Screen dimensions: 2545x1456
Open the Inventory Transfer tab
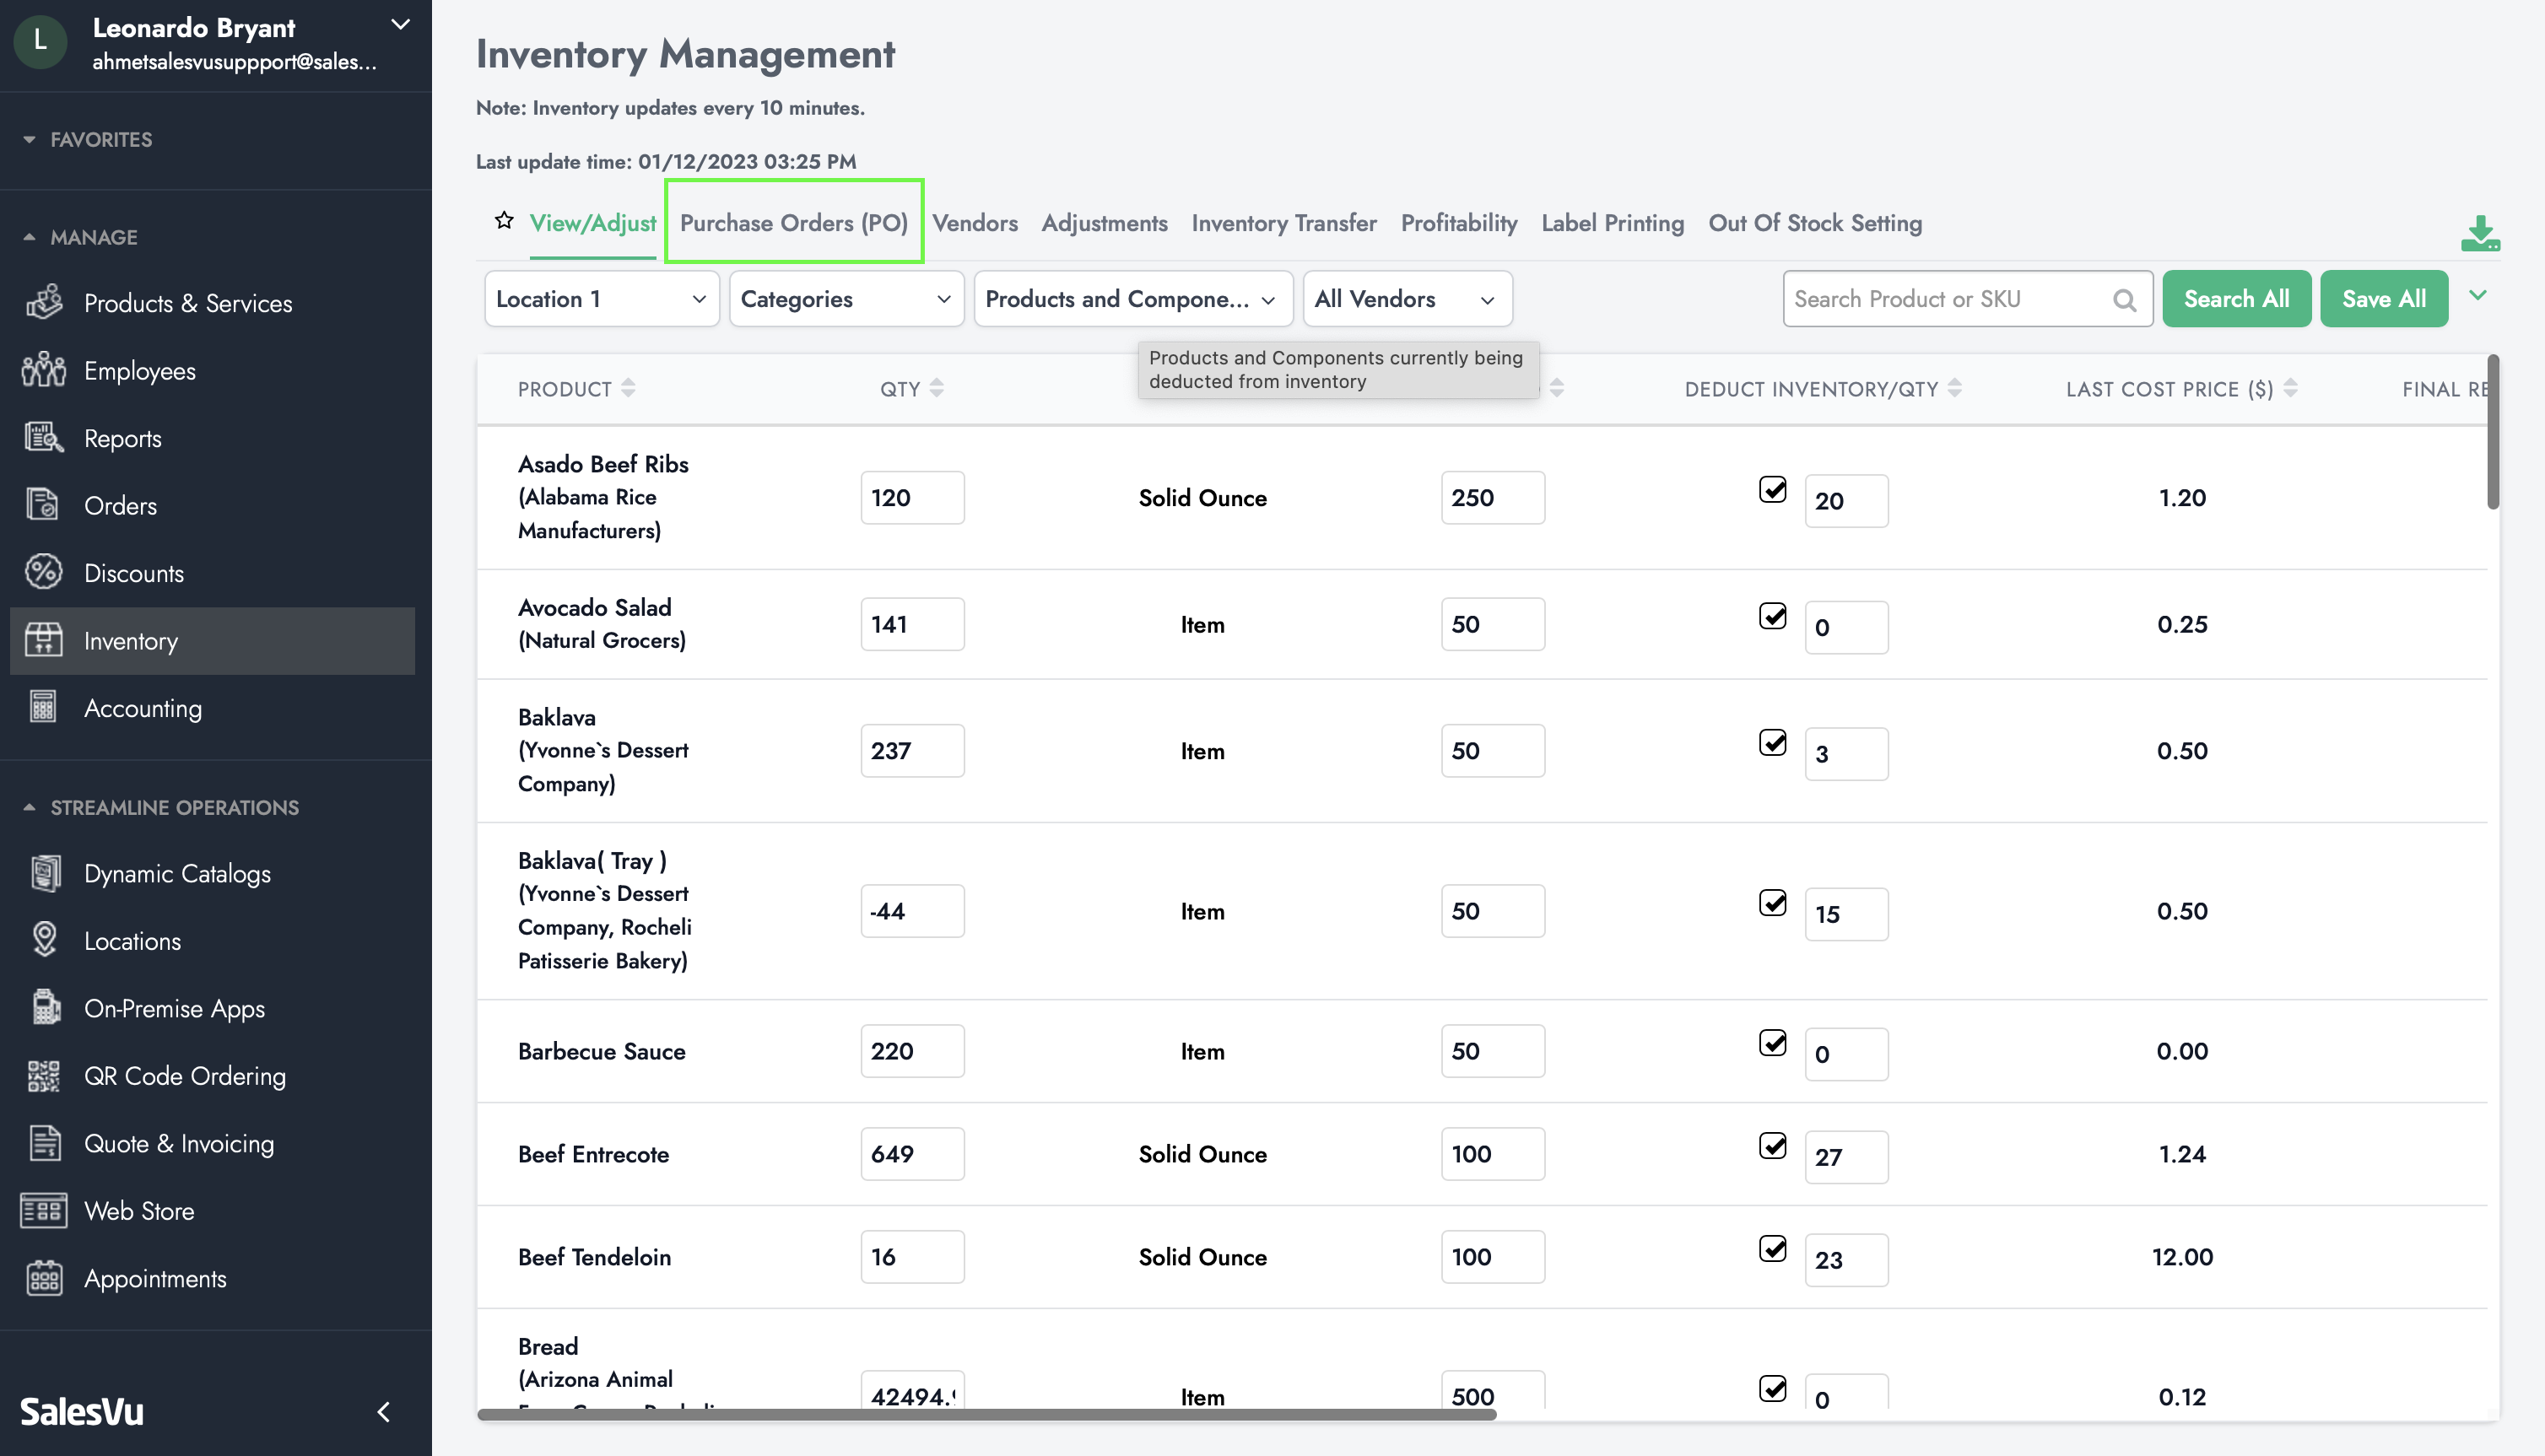coord(1284,223)
